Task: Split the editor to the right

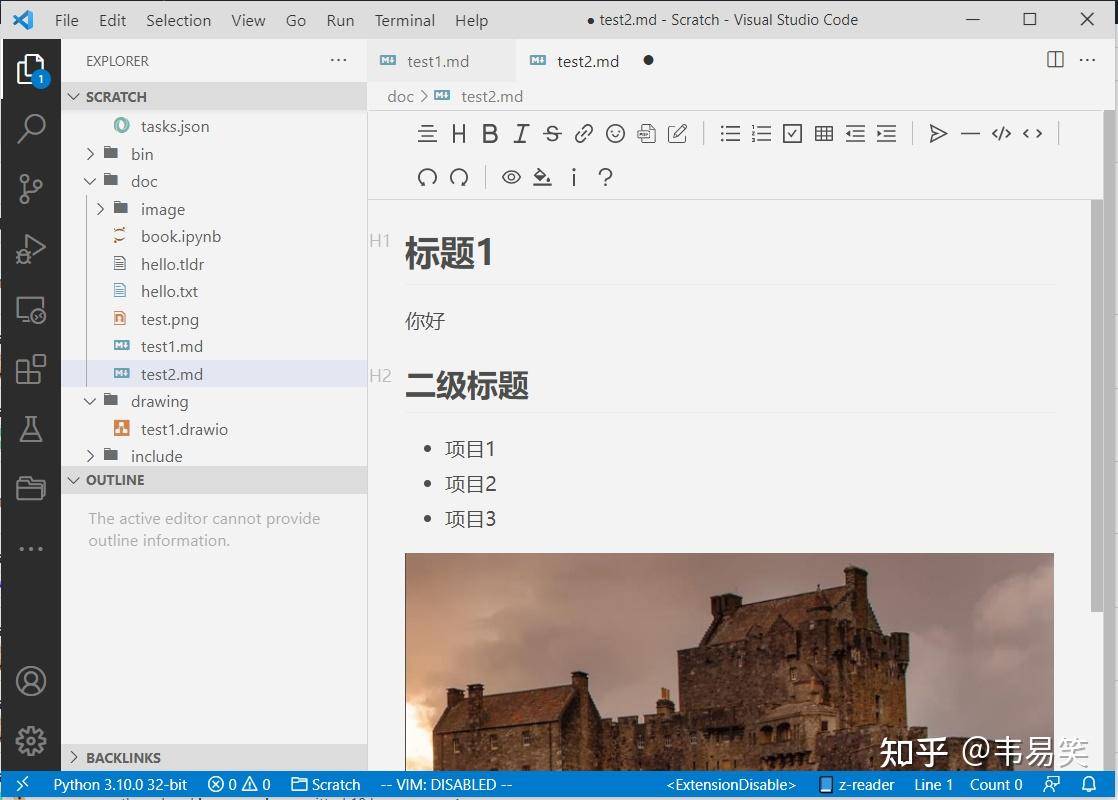Action: tap(1055, 60)
